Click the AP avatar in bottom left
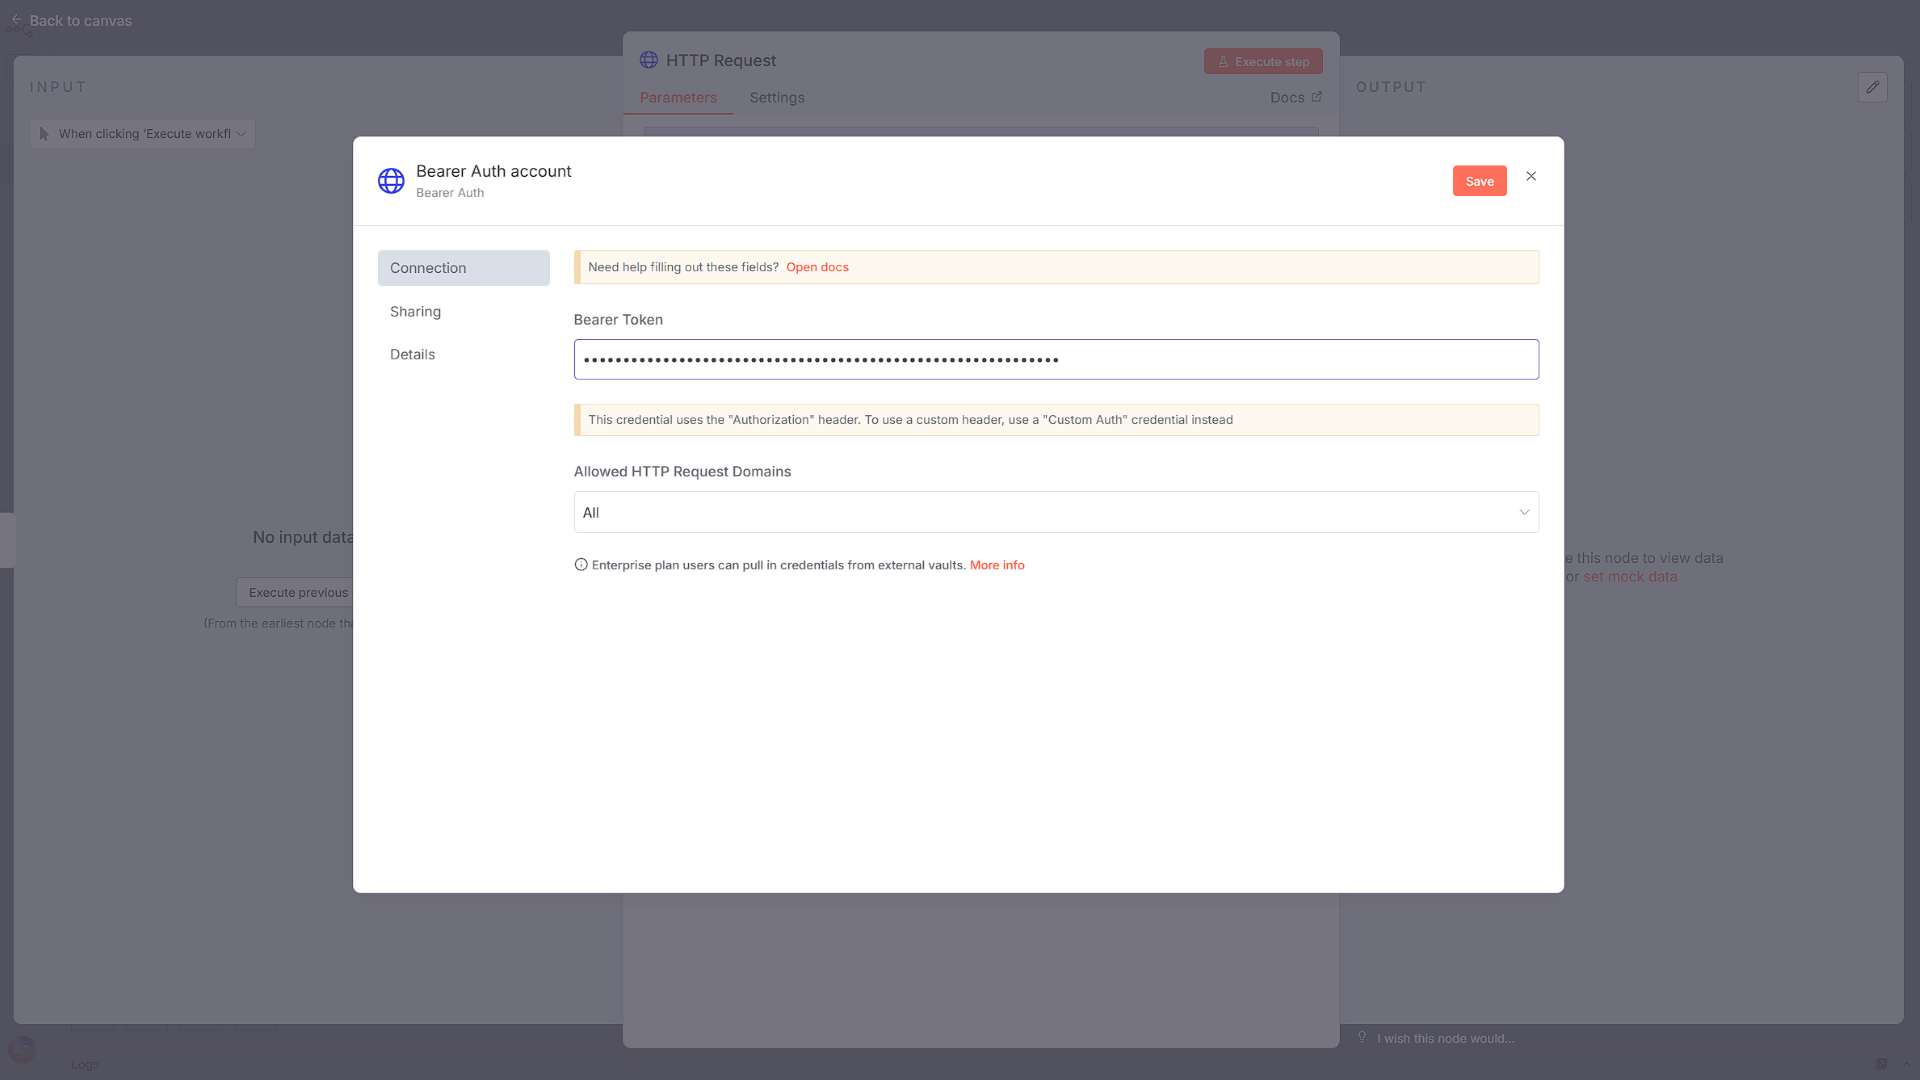 point(21,1050)
